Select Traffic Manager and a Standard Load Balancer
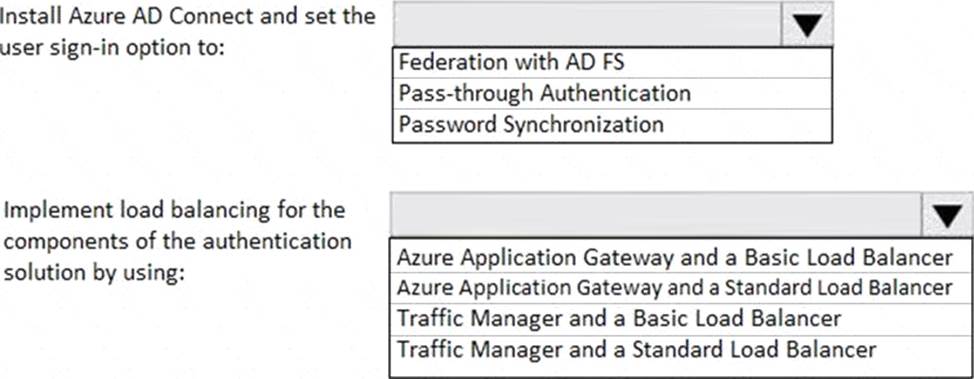974x379 pixels. pos(680,349)
